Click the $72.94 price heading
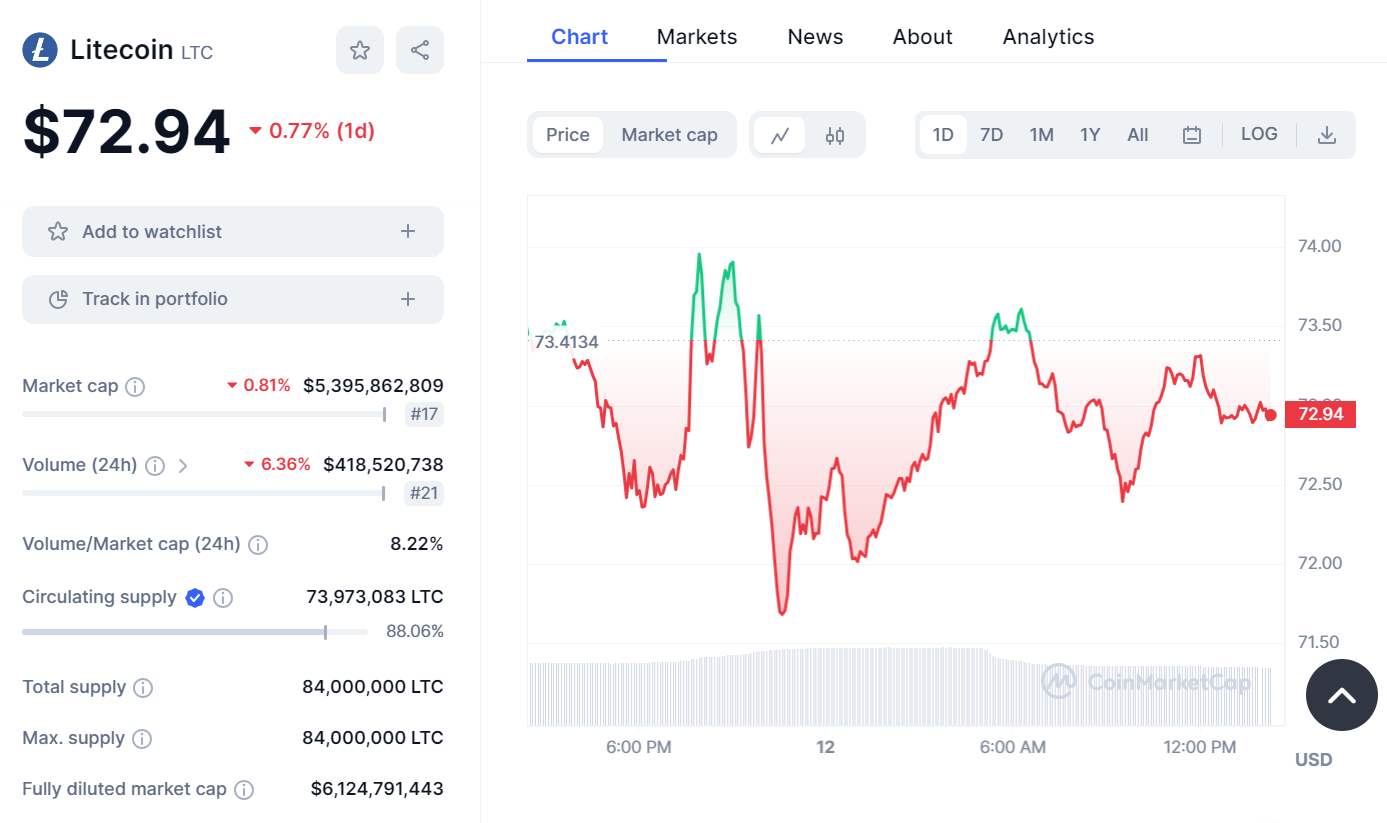The width and height of the screenshot is (1387, 823). tap(127, 131)
